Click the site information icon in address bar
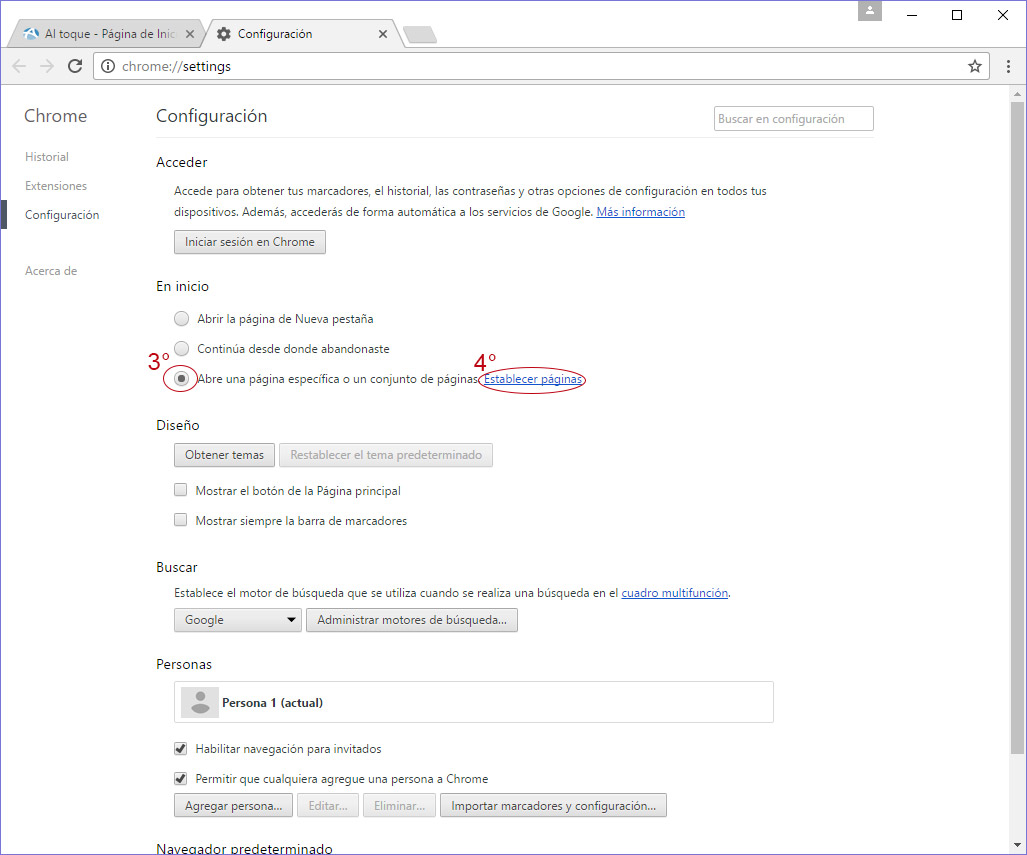 108,66
